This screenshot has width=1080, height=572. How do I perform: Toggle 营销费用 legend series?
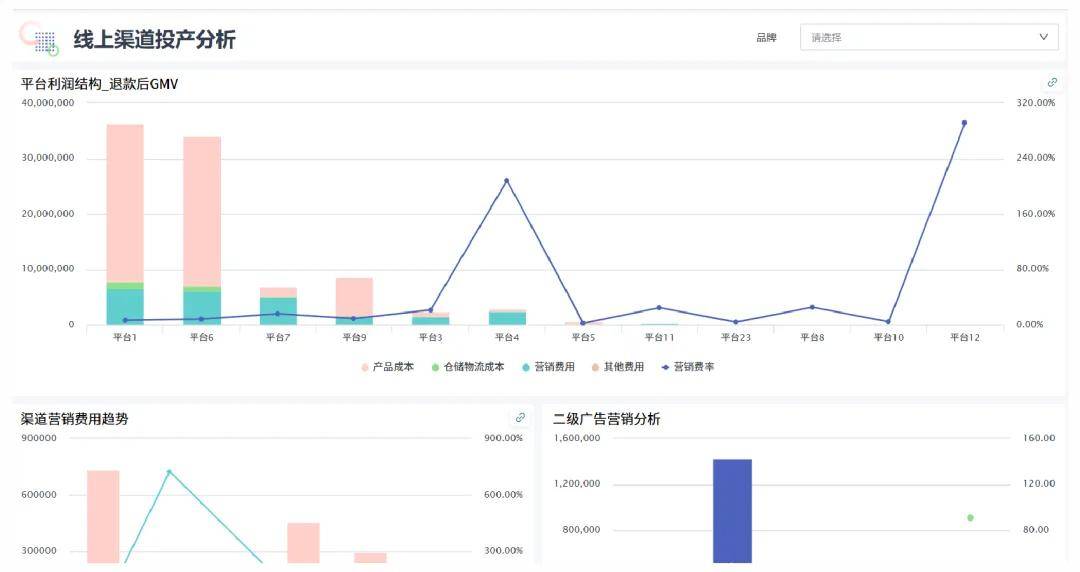coord(548,367)
